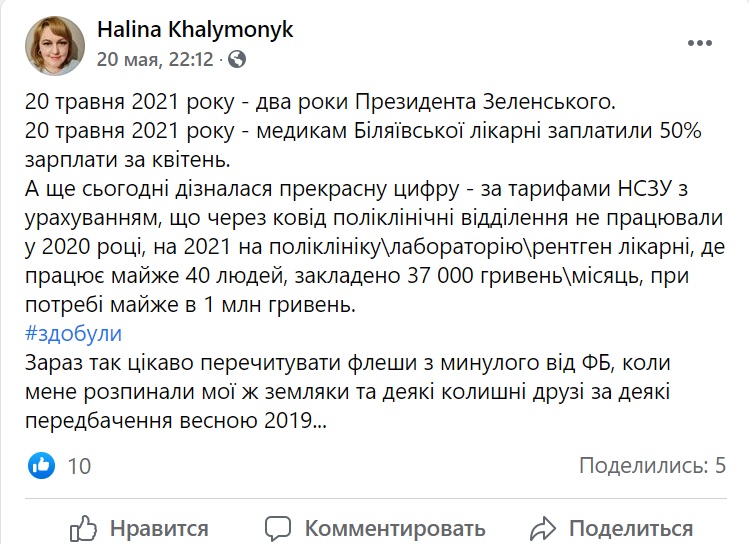Image resolution: width=749 pixels, height=544 pixels.
Task: Open the three-dot post options menu
Action: (x=700, y=43)
